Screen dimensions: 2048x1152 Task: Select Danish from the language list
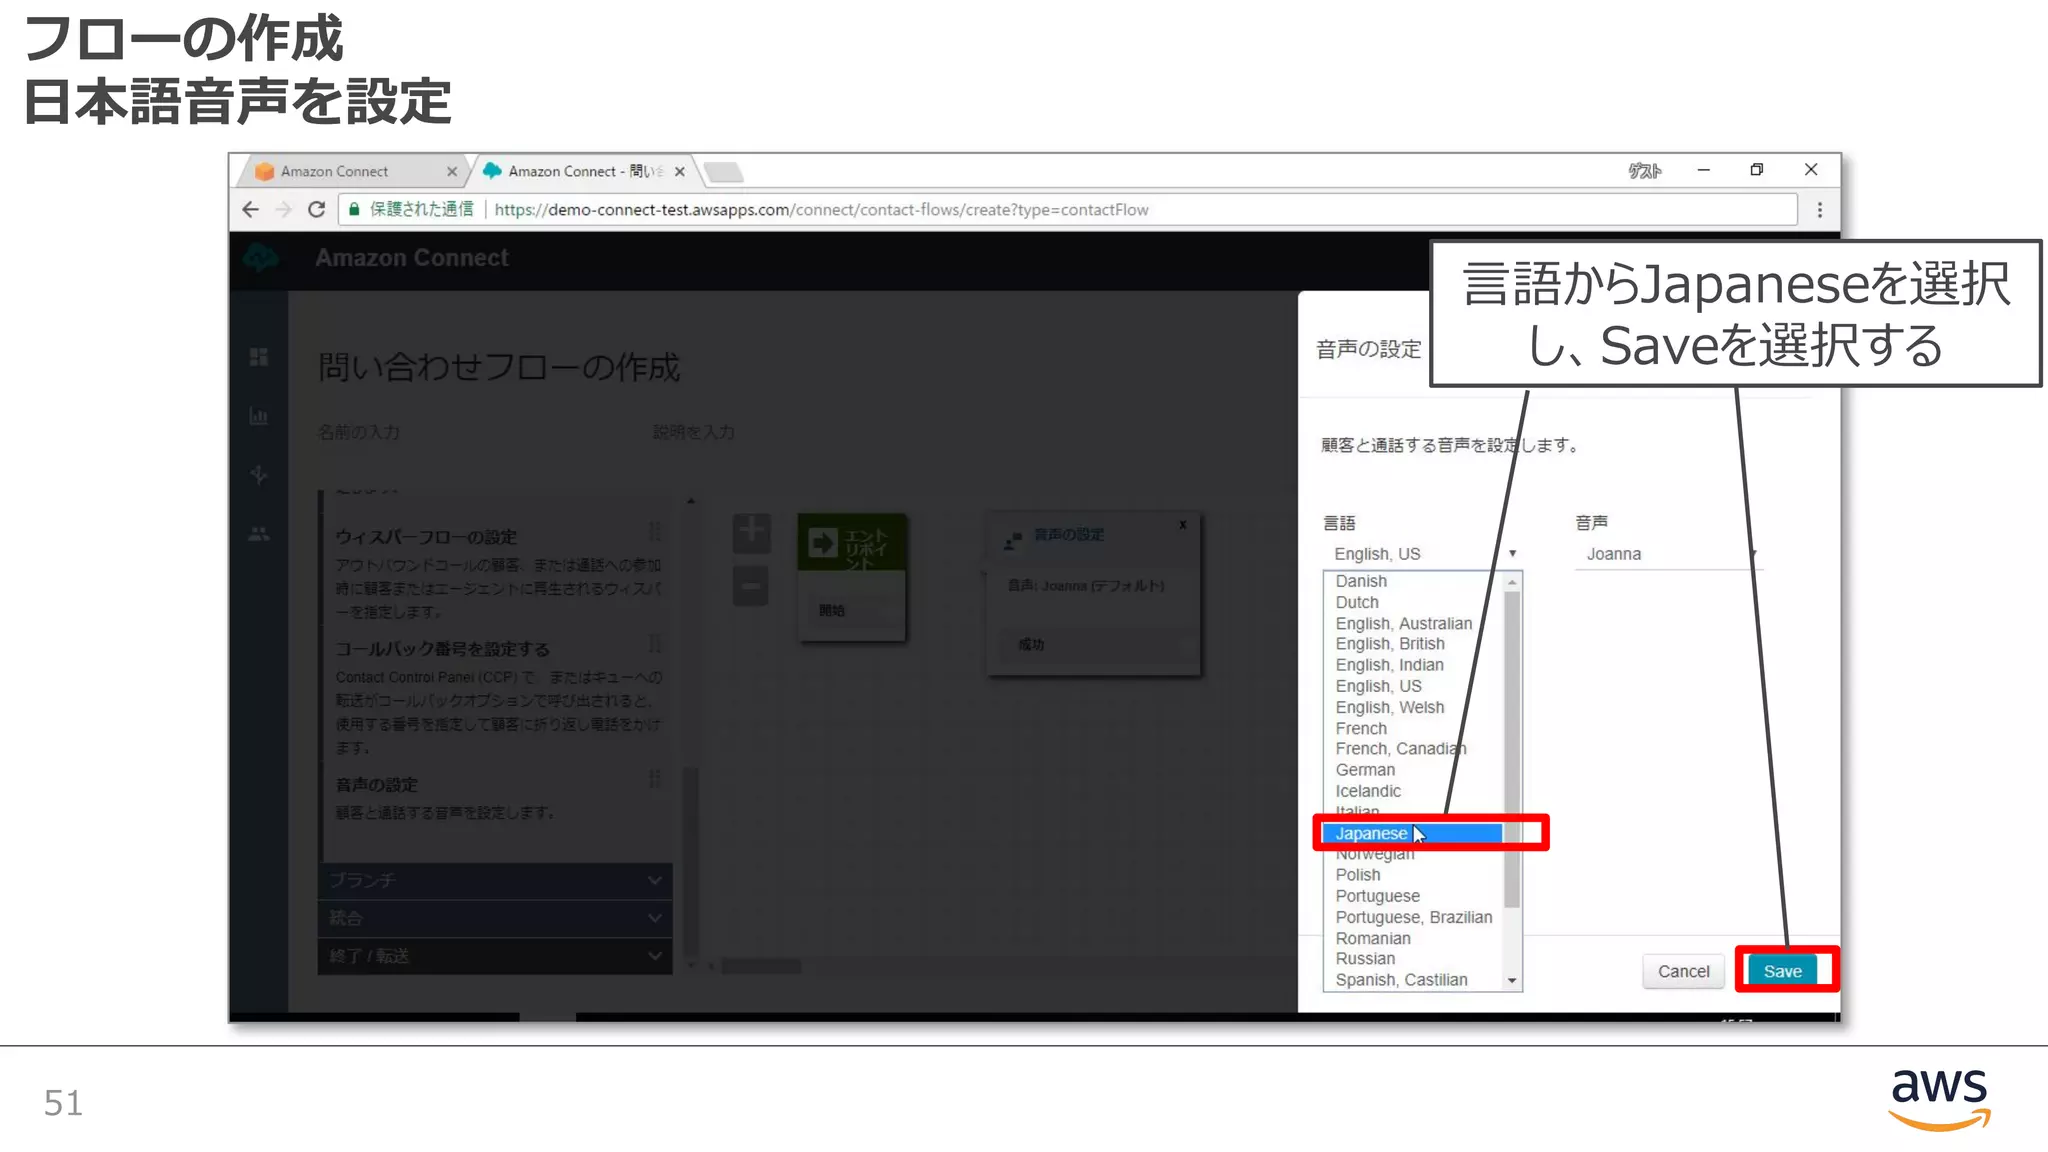pos(1412,581)
